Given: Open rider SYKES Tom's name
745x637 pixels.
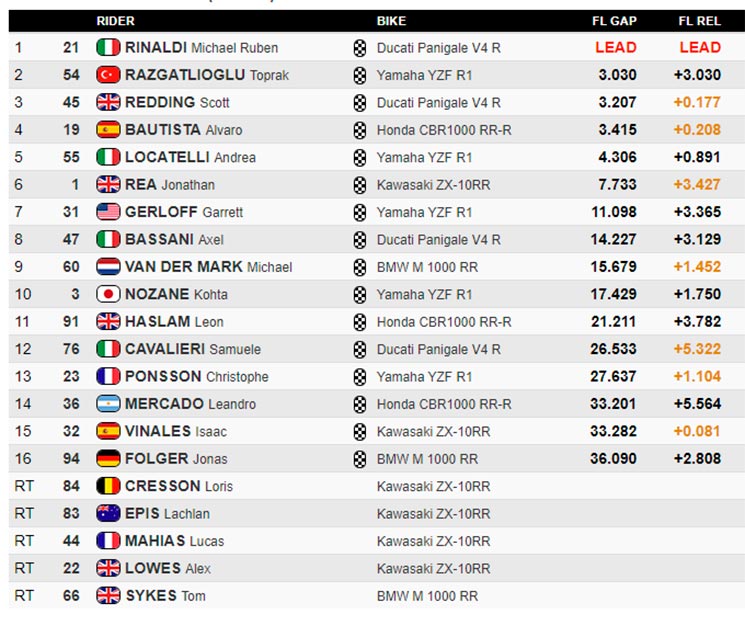Looking at the screenshot, I should point(165,596).
